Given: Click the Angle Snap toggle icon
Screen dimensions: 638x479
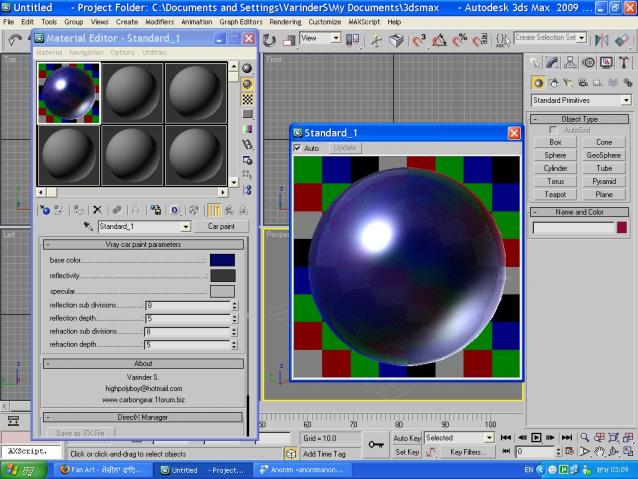Looking at the screenshot, I should [439, 40].
